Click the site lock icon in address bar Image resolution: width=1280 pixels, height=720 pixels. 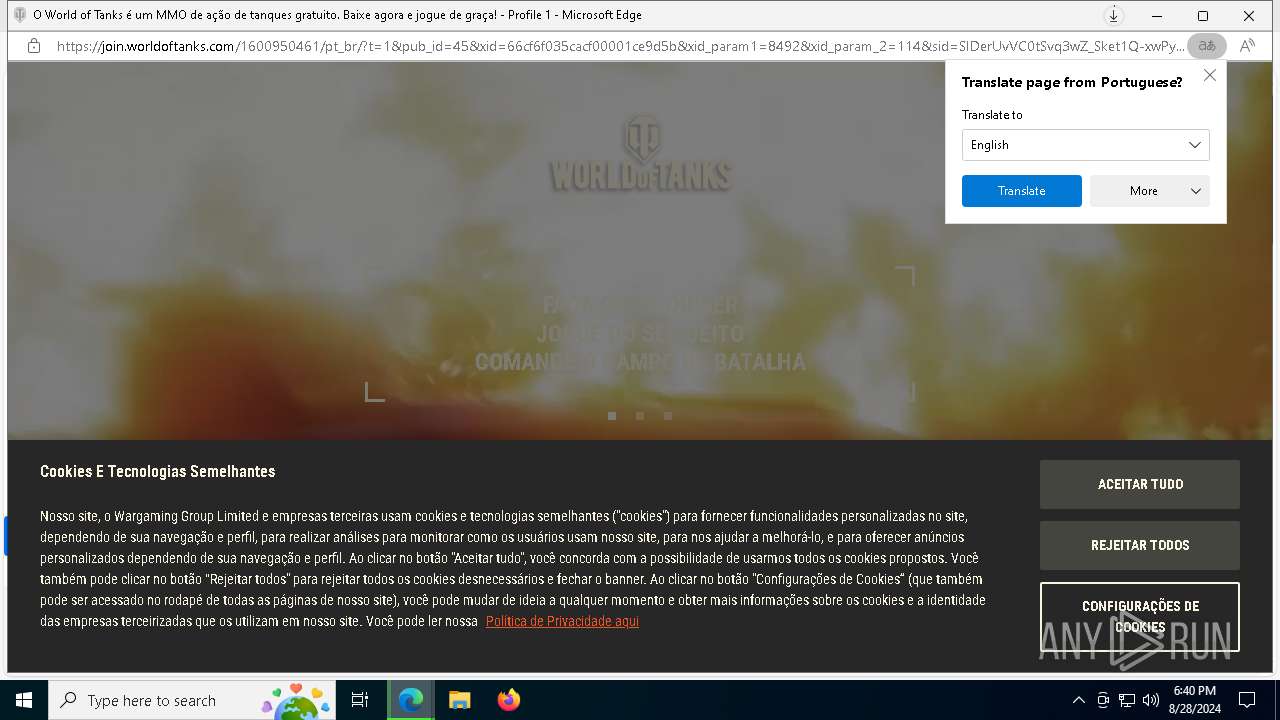pos(34,46)
